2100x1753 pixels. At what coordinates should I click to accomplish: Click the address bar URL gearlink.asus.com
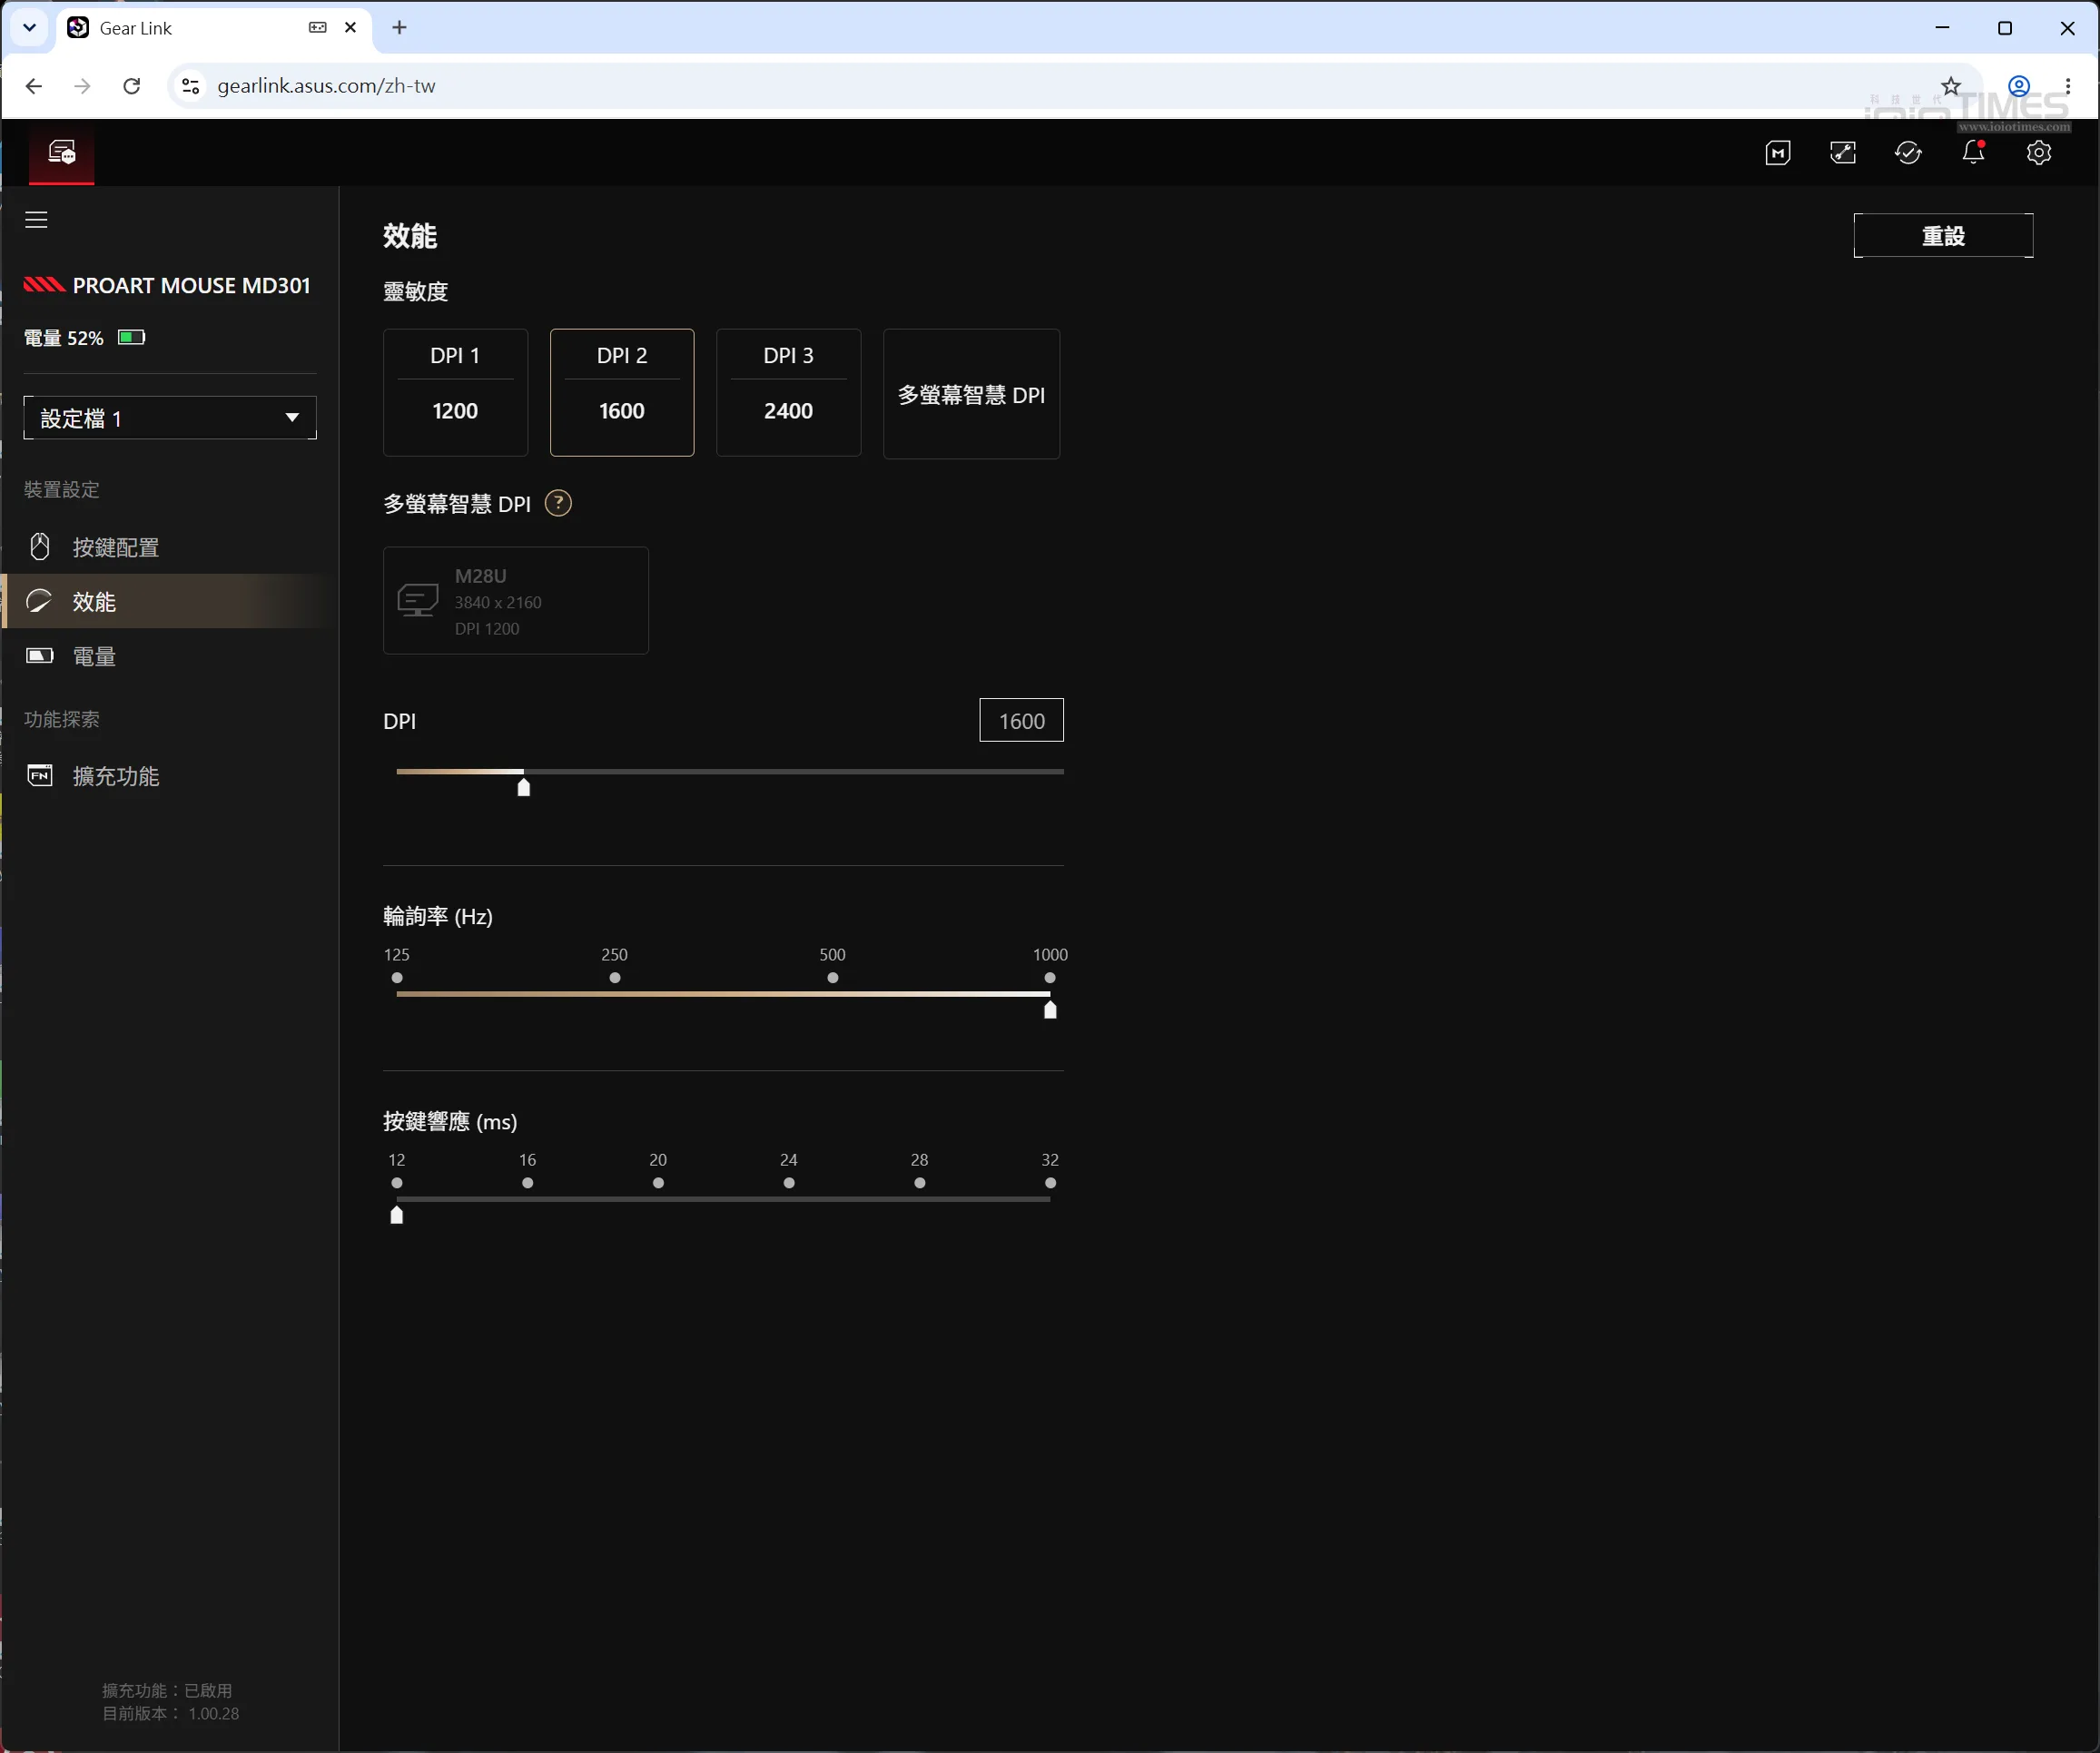click(326, 86)
